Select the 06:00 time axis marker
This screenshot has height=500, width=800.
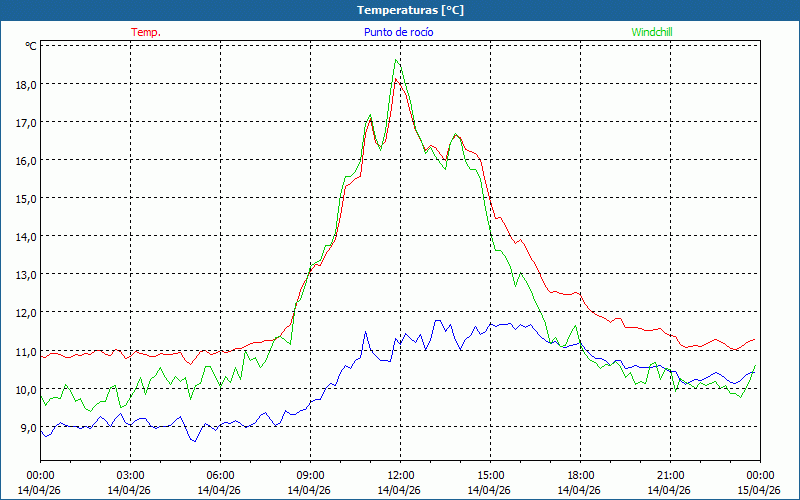[220, 475]
